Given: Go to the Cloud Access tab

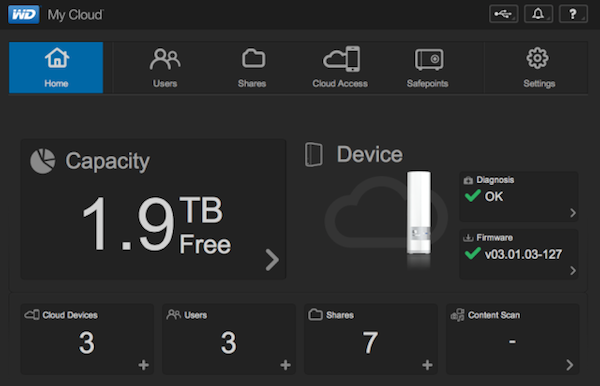Looking at the screenshot, I should coord(340,67).
